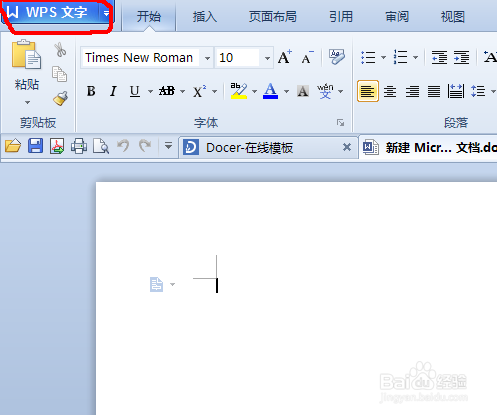Center align text
The width and height of the screenshot is (497, 415).
pyautogui.click(x=390, y=91)
